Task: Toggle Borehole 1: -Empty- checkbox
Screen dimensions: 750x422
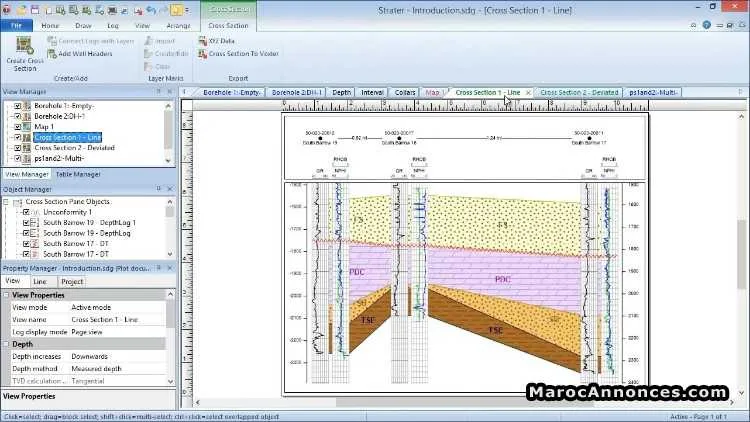Action: (18, 106)
